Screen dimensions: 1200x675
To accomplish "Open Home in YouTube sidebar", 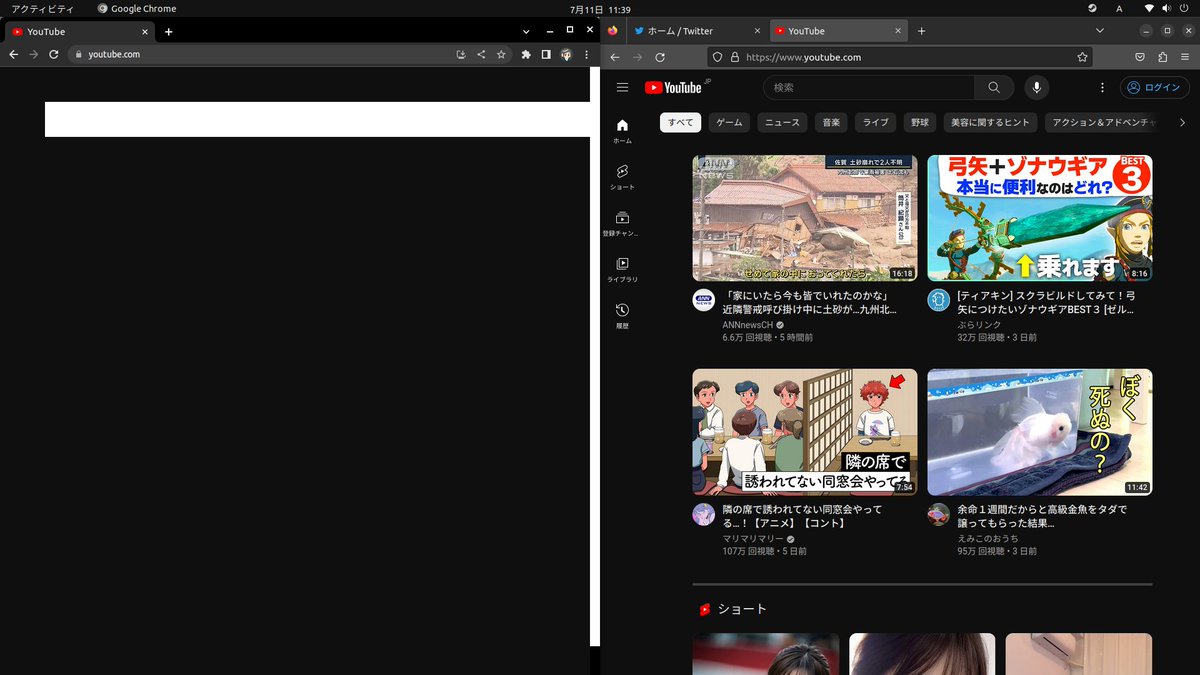I will 622,131.
